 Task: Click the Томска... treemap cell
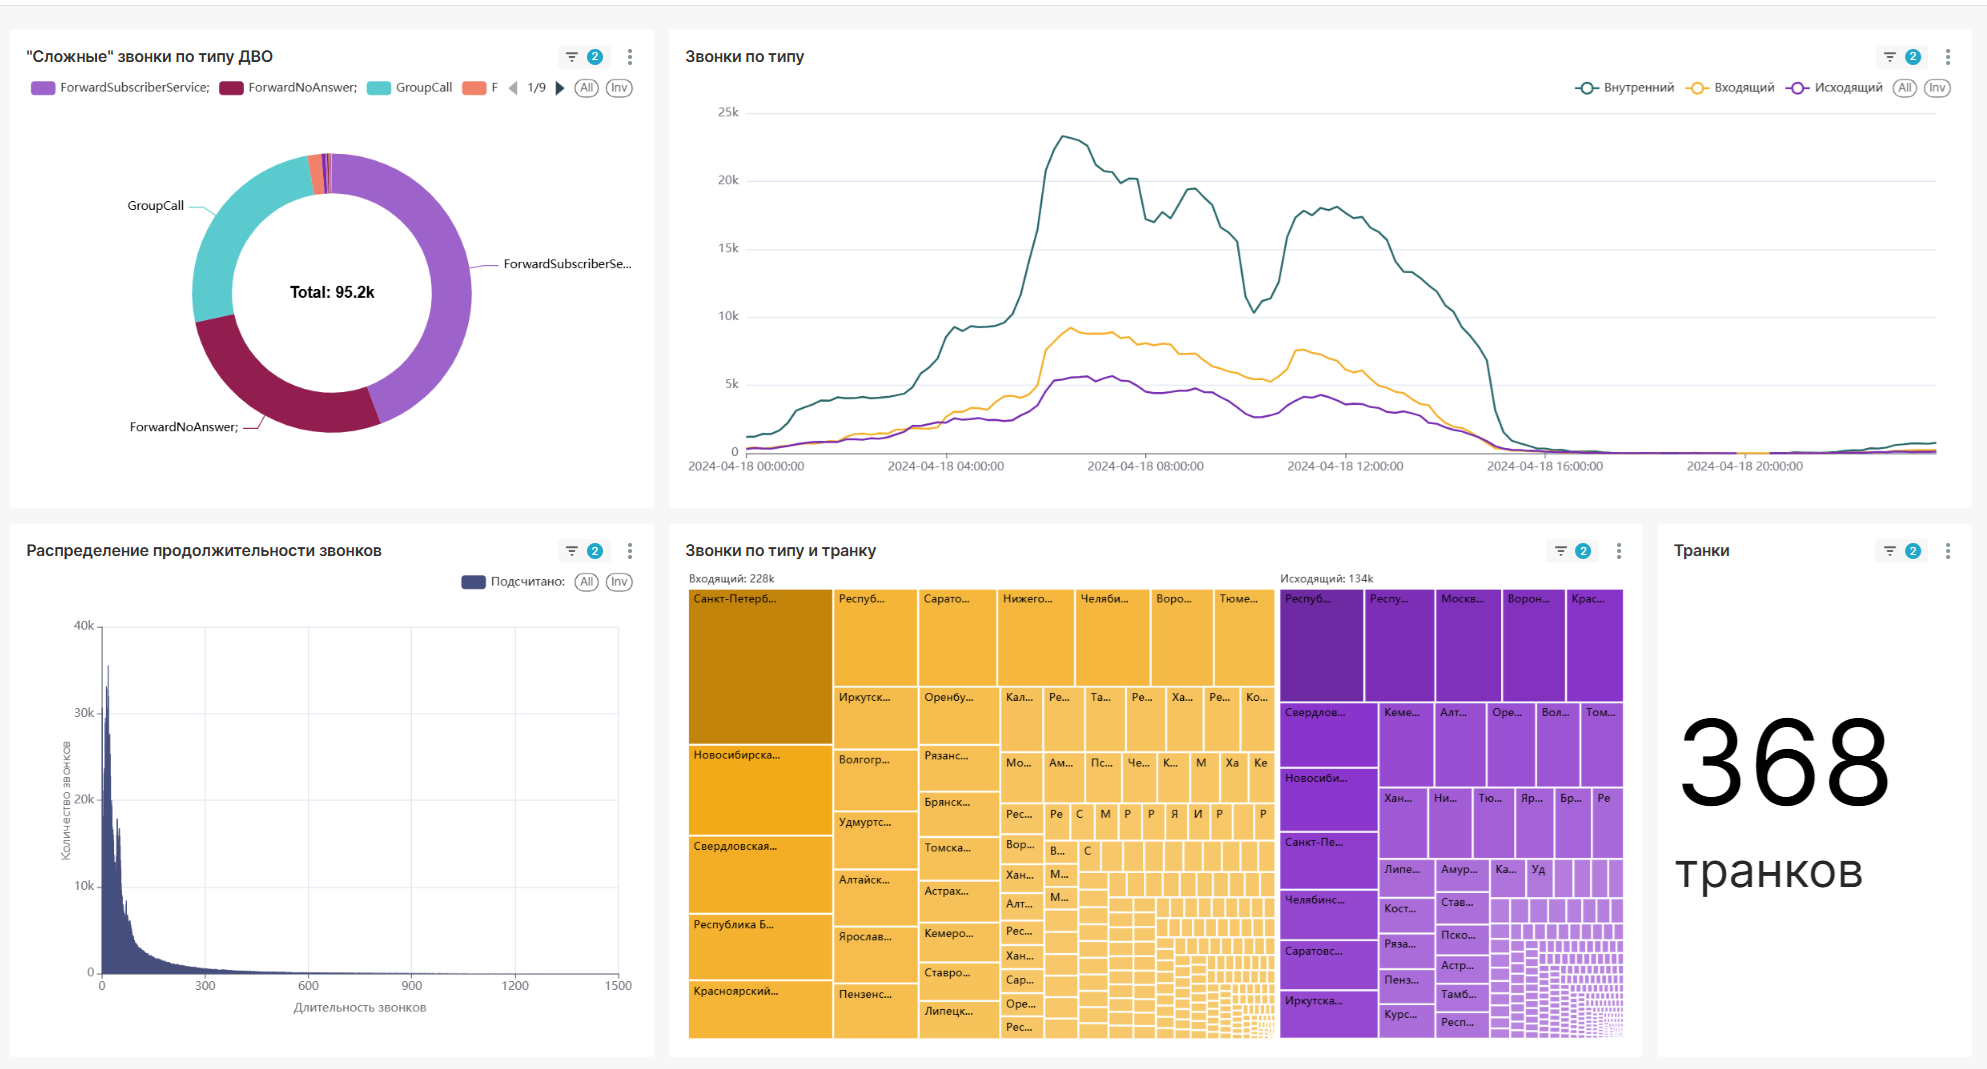click(x=958, y=859)
